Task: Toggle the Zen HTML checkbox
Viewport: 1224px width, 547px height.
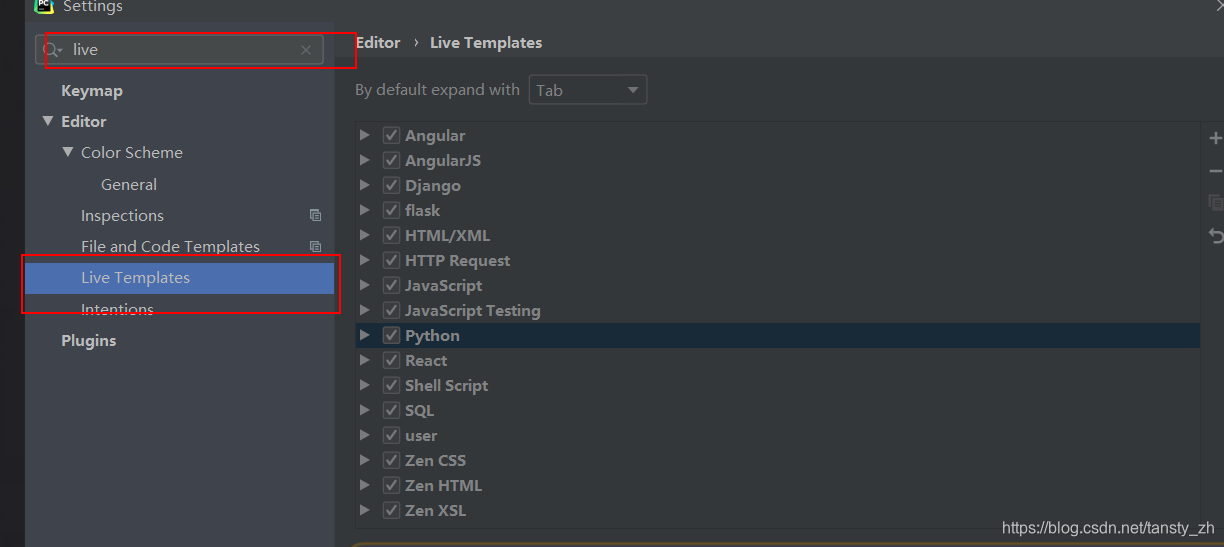Action: pyautogui.click(x=391, y=485)
